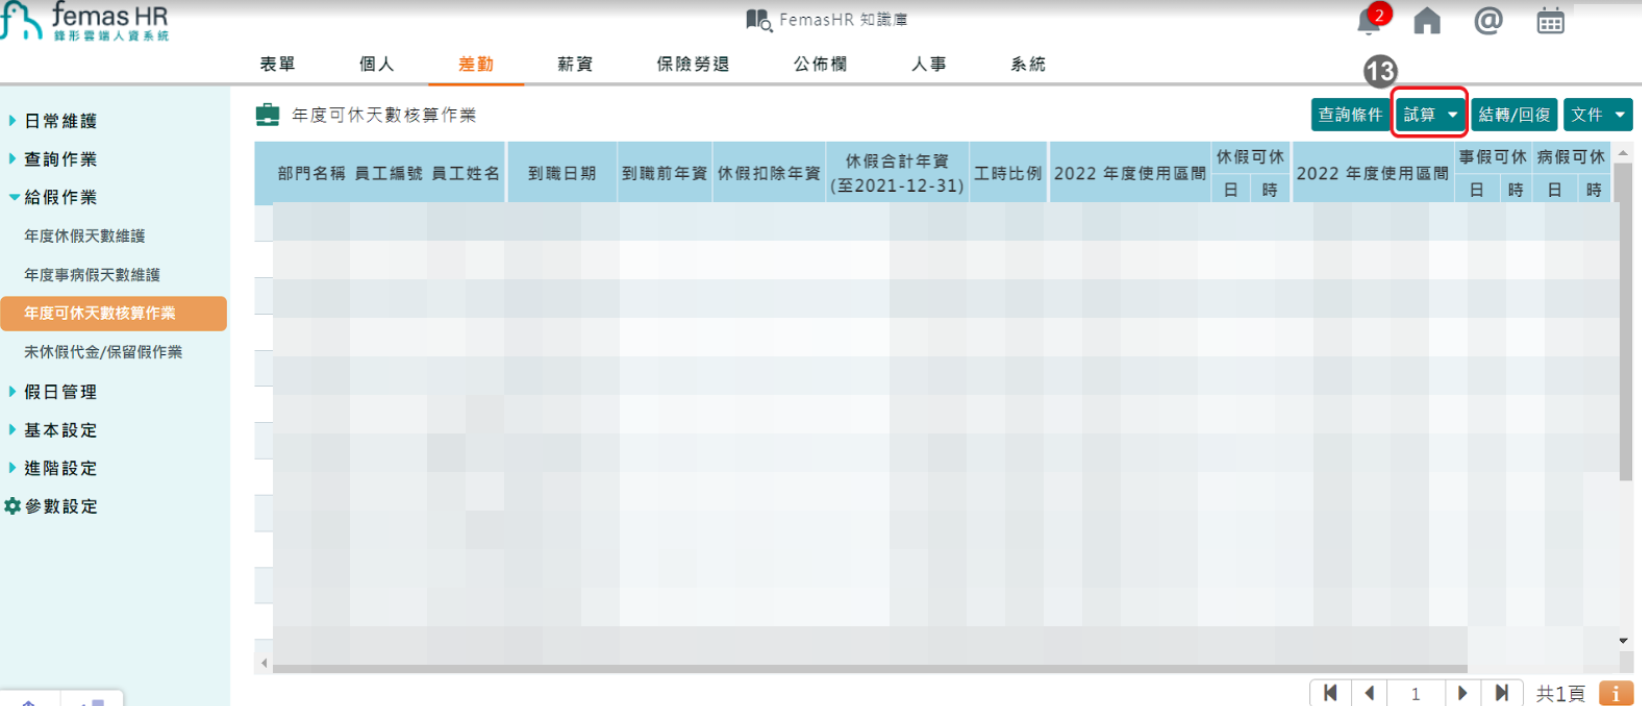Click the 工時比例 column header
The width and height of the screenshot is (1642, 706).
pyautogui.click(x=1008, y=173)
